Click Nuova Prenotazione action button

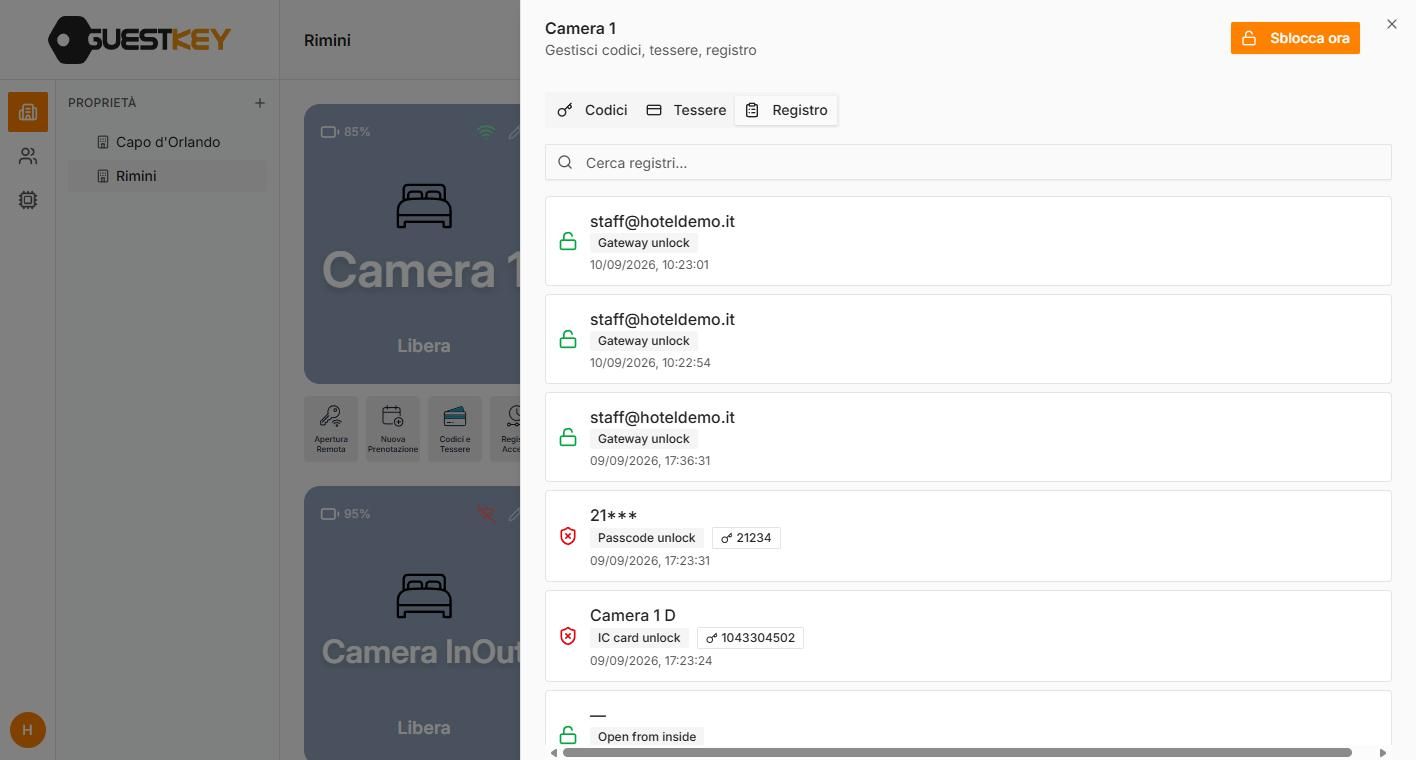(x=393, y=429)
